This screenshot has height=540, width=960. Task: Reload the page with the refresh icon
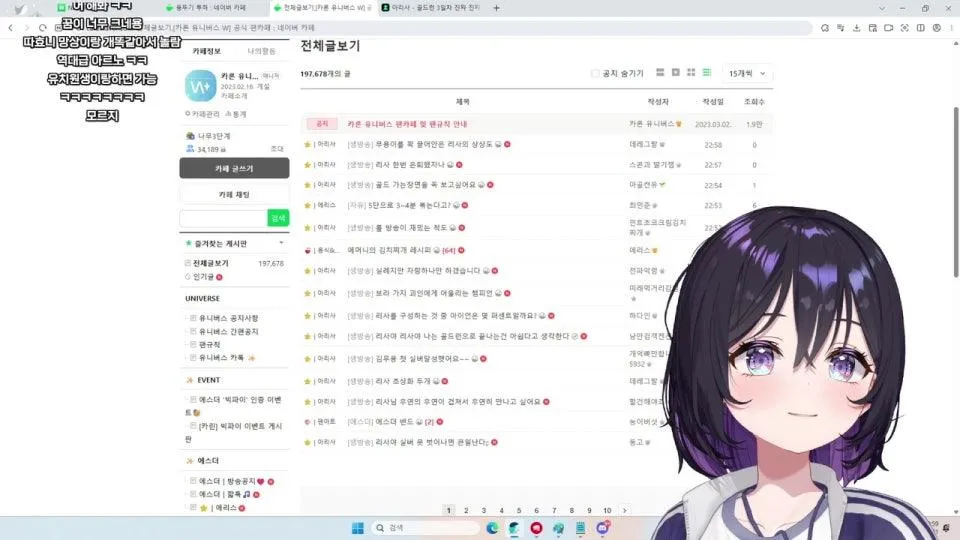42,28
